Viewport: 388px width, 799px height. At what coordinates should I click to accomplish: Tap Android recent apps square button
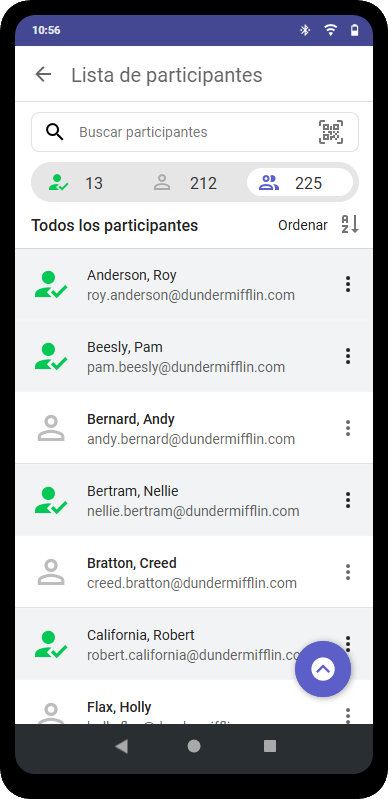click(270, 746)
